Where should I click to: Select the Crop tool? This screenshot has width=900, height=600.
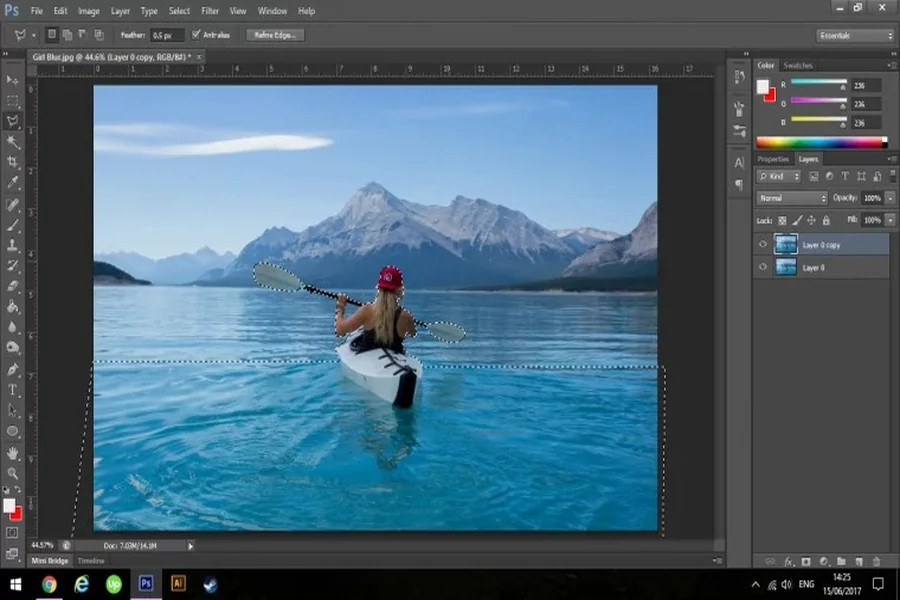(13, 162)
